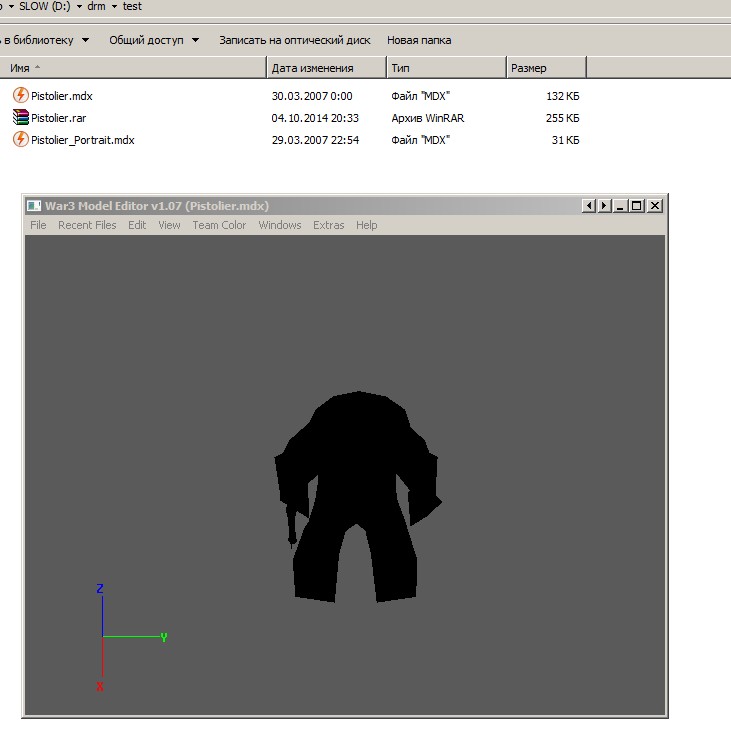Open the View menu in Model Editor
The width and height of the screenshot is (731, 737).
169,225
